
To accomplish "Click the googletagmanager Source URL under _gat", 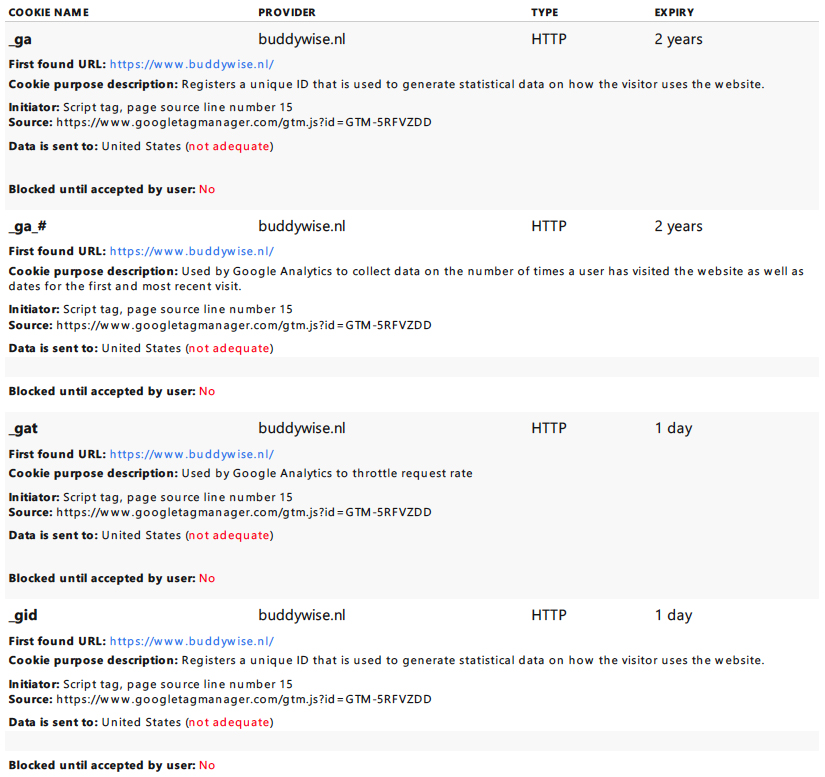I will [244, 512].
